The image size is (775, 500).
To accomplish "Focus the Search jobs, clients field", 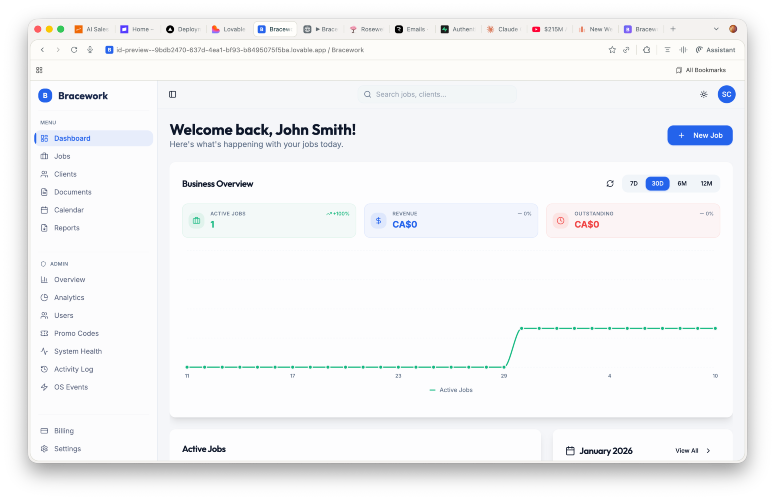I will pyautogui.click(x=437, y=94).
